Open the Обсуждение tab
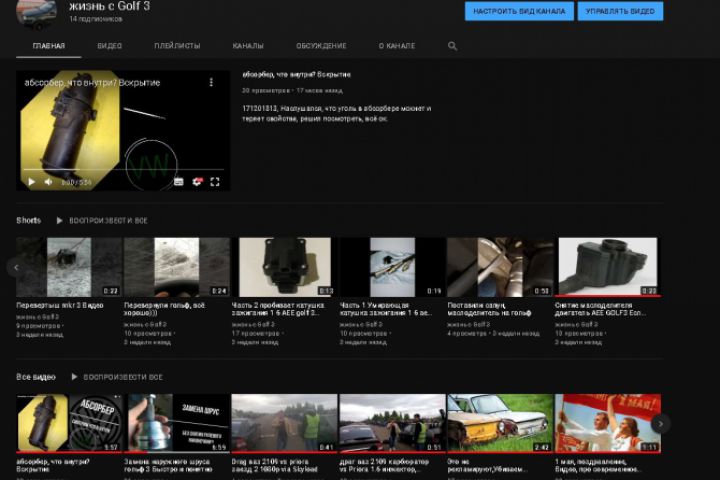The width and height of the screenshot is (720, 480). [321, 46]
